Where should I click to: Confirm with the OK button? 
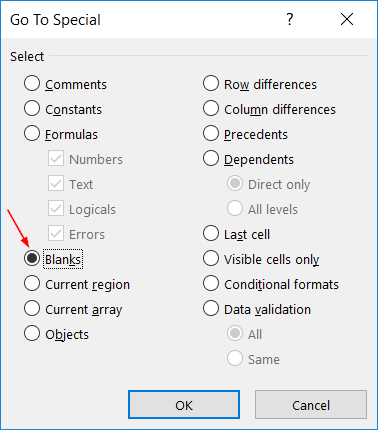[184, 405]
